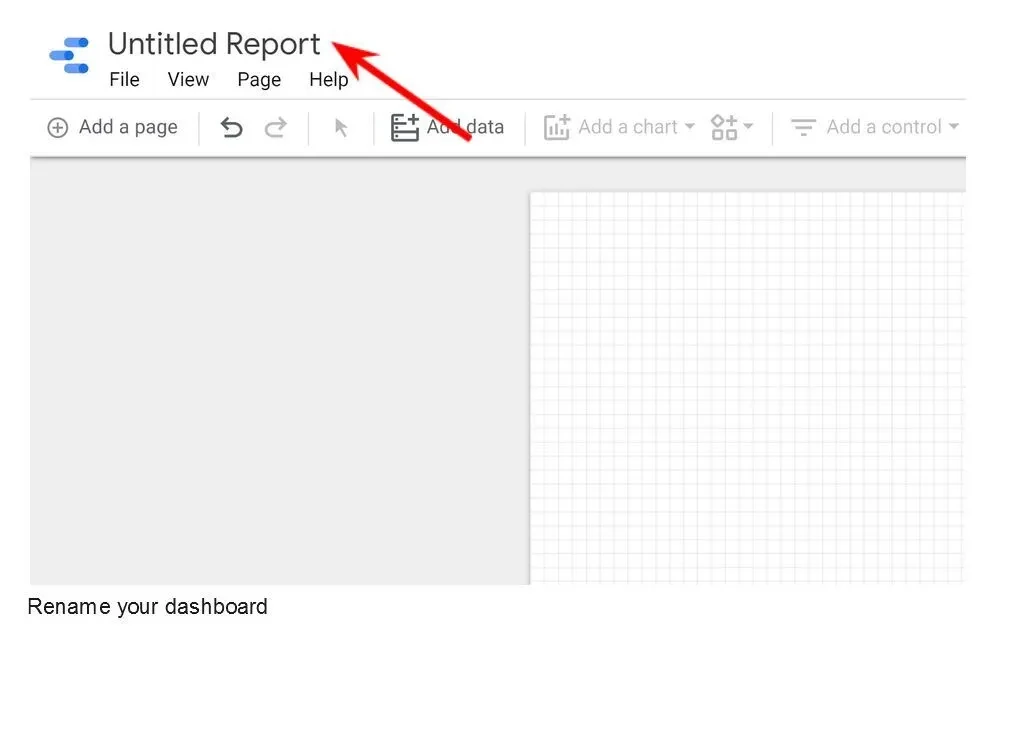Viewport: 1030px width, 732px height.
Task: Click the gridded report canvas
Action: coord(748,388)
